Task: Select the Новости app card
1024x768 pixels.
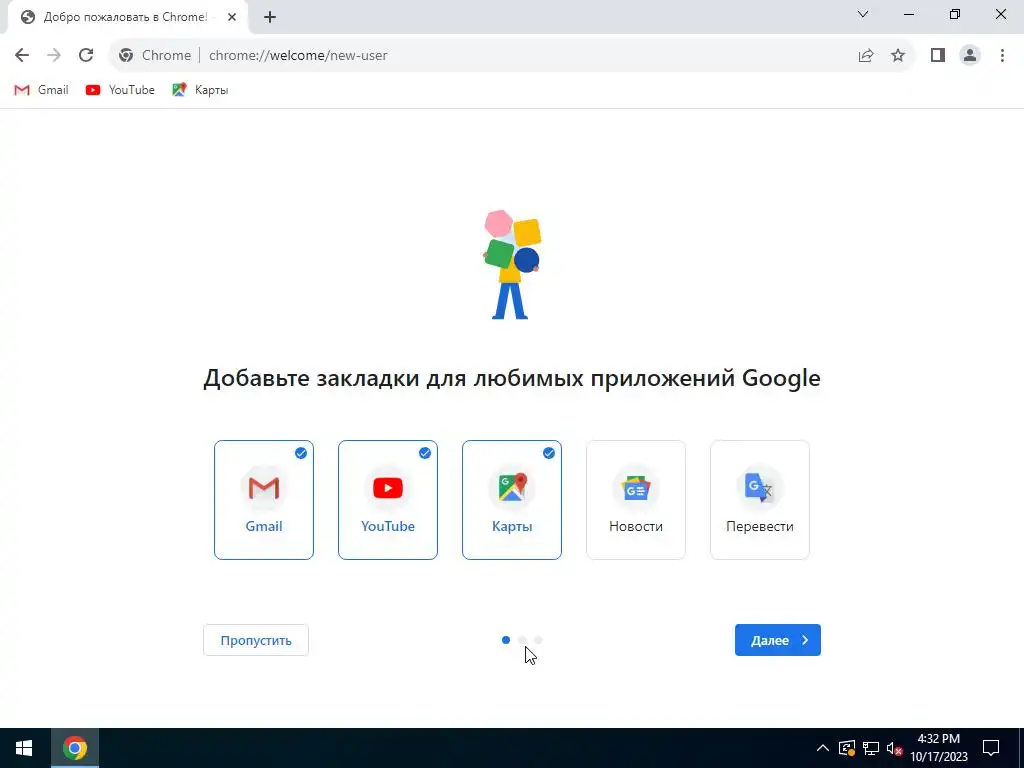Action: coord(636,500)
